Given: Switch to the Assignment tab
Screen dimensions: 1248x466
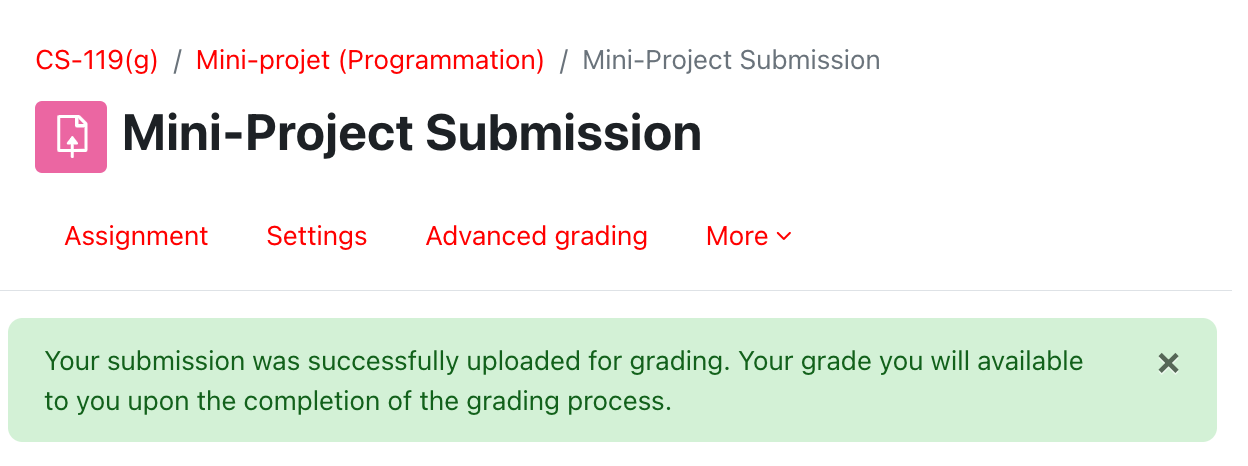Looking at the screenshot, I should [x=136, y=237].
